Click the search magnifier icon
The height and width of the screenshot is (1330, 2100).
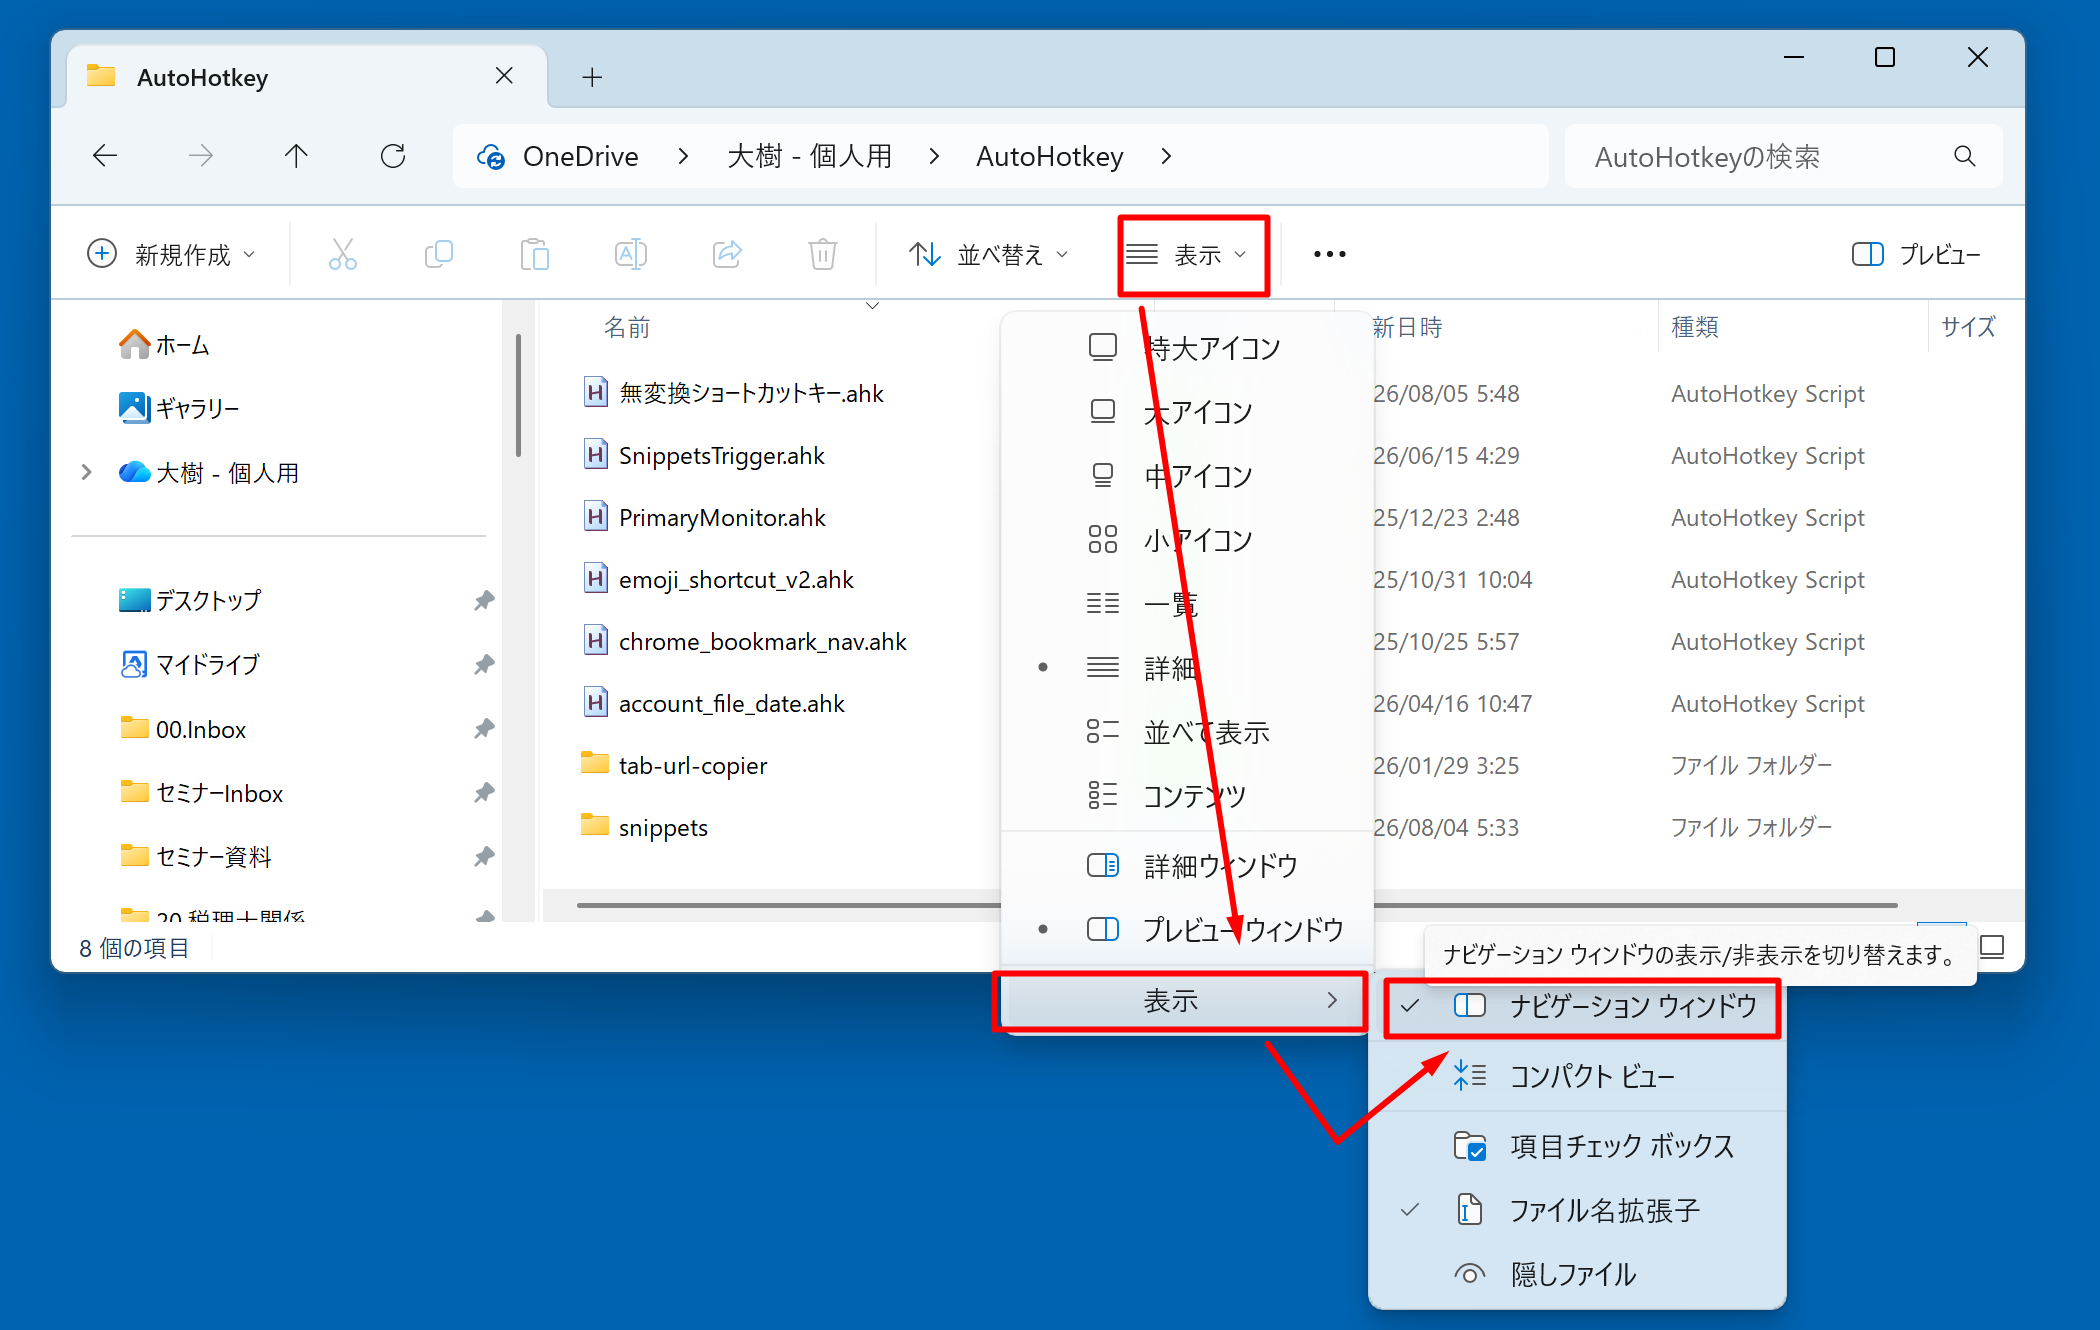[1964, 156]
